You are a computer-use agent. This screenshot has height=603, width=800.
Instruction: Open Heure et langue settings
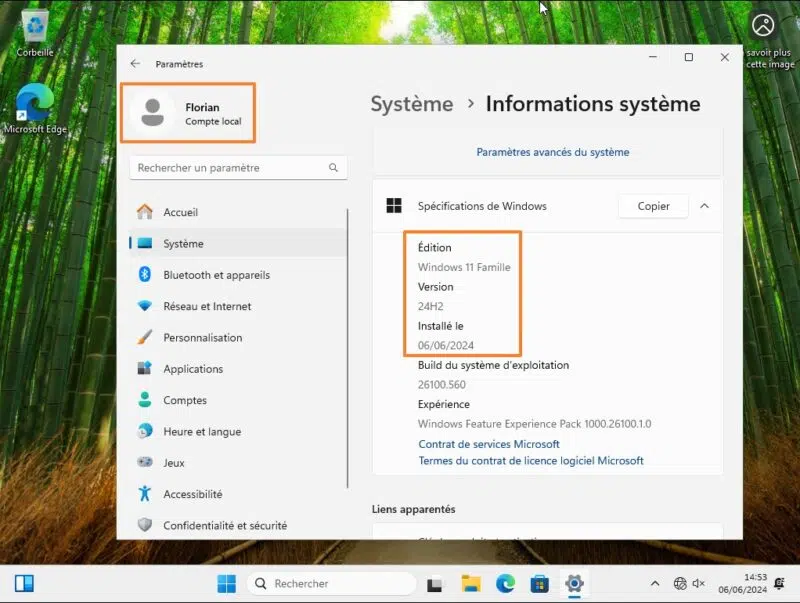tap(203, 431)
